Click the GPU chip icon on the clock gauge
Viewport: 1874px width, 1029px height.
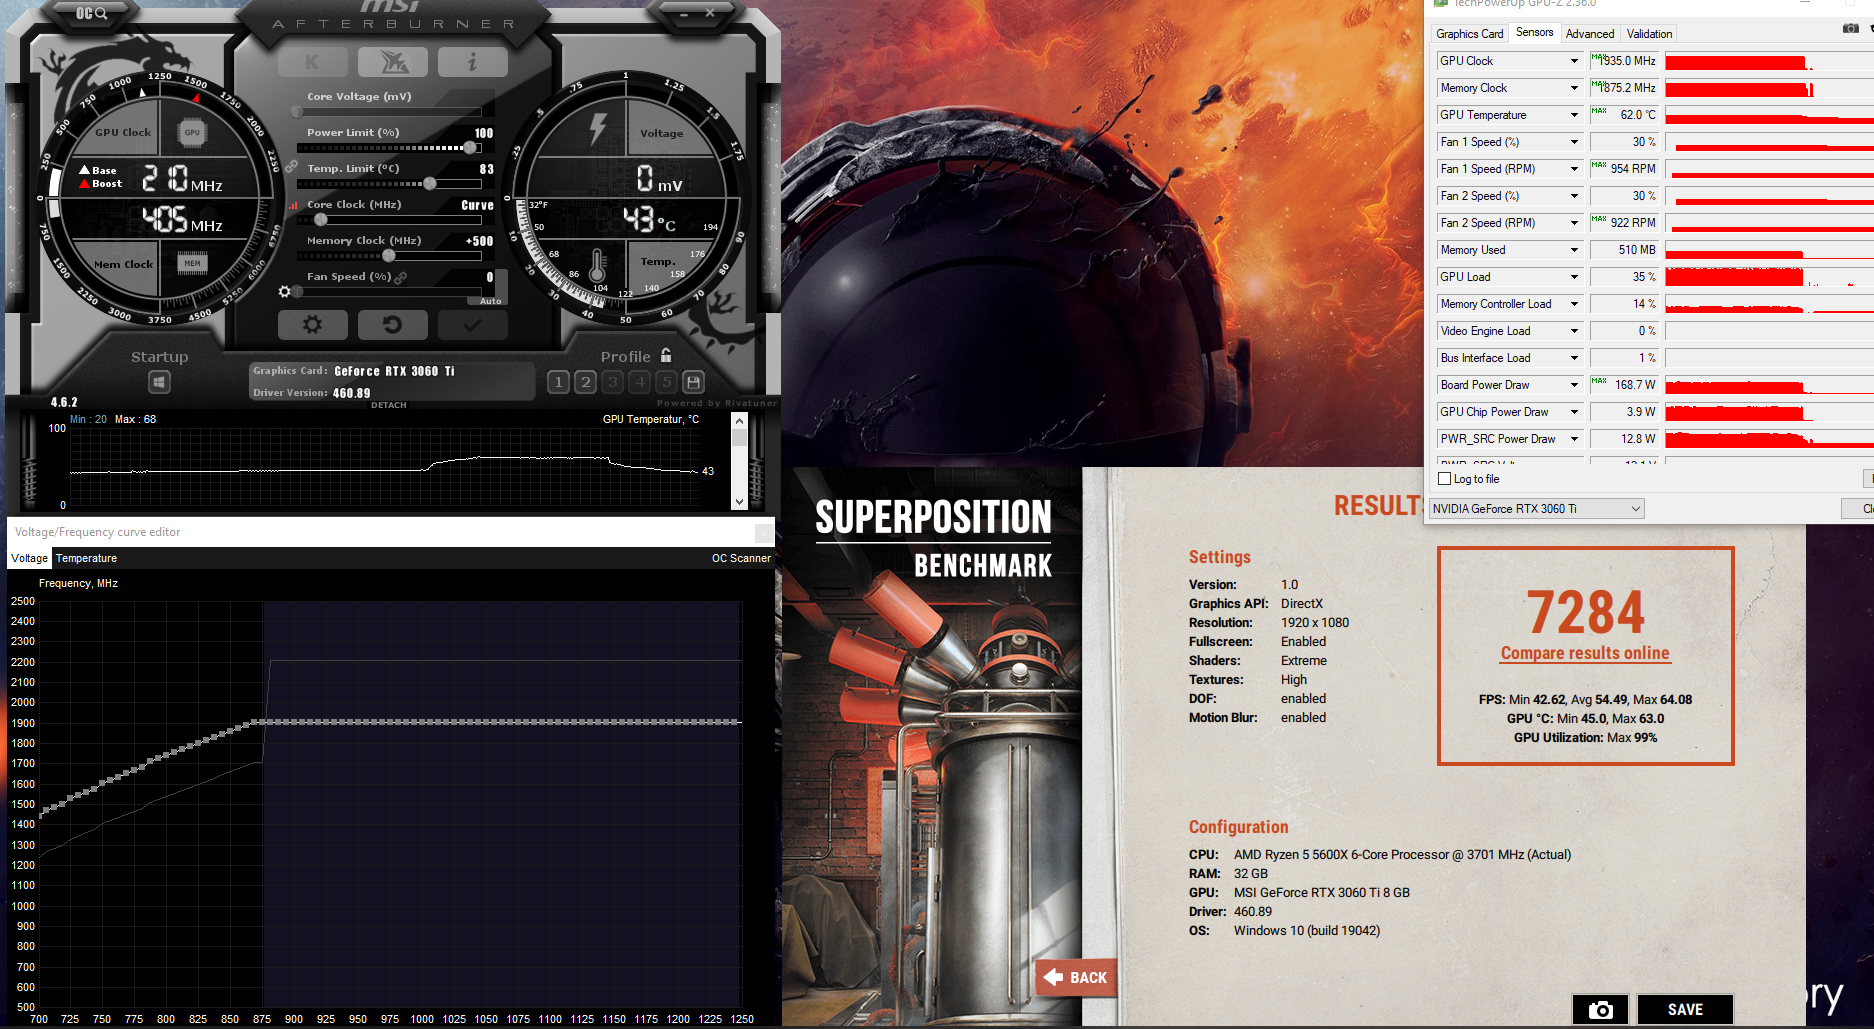[x=192, y=132]
